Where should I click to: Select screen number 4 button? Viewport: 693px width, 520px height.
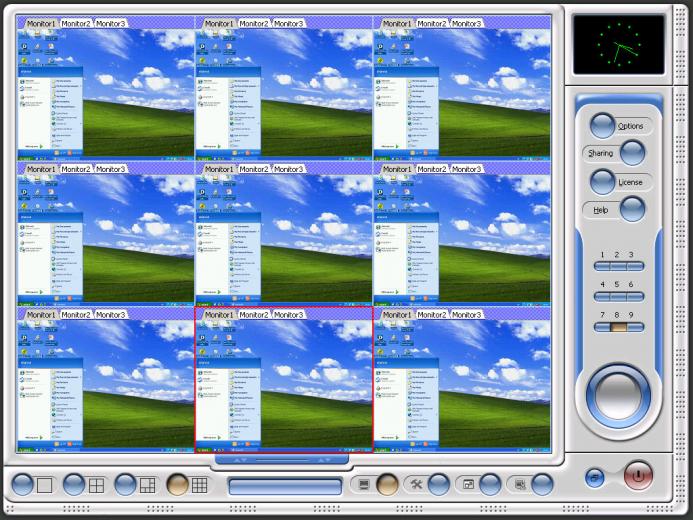point(602,296)
